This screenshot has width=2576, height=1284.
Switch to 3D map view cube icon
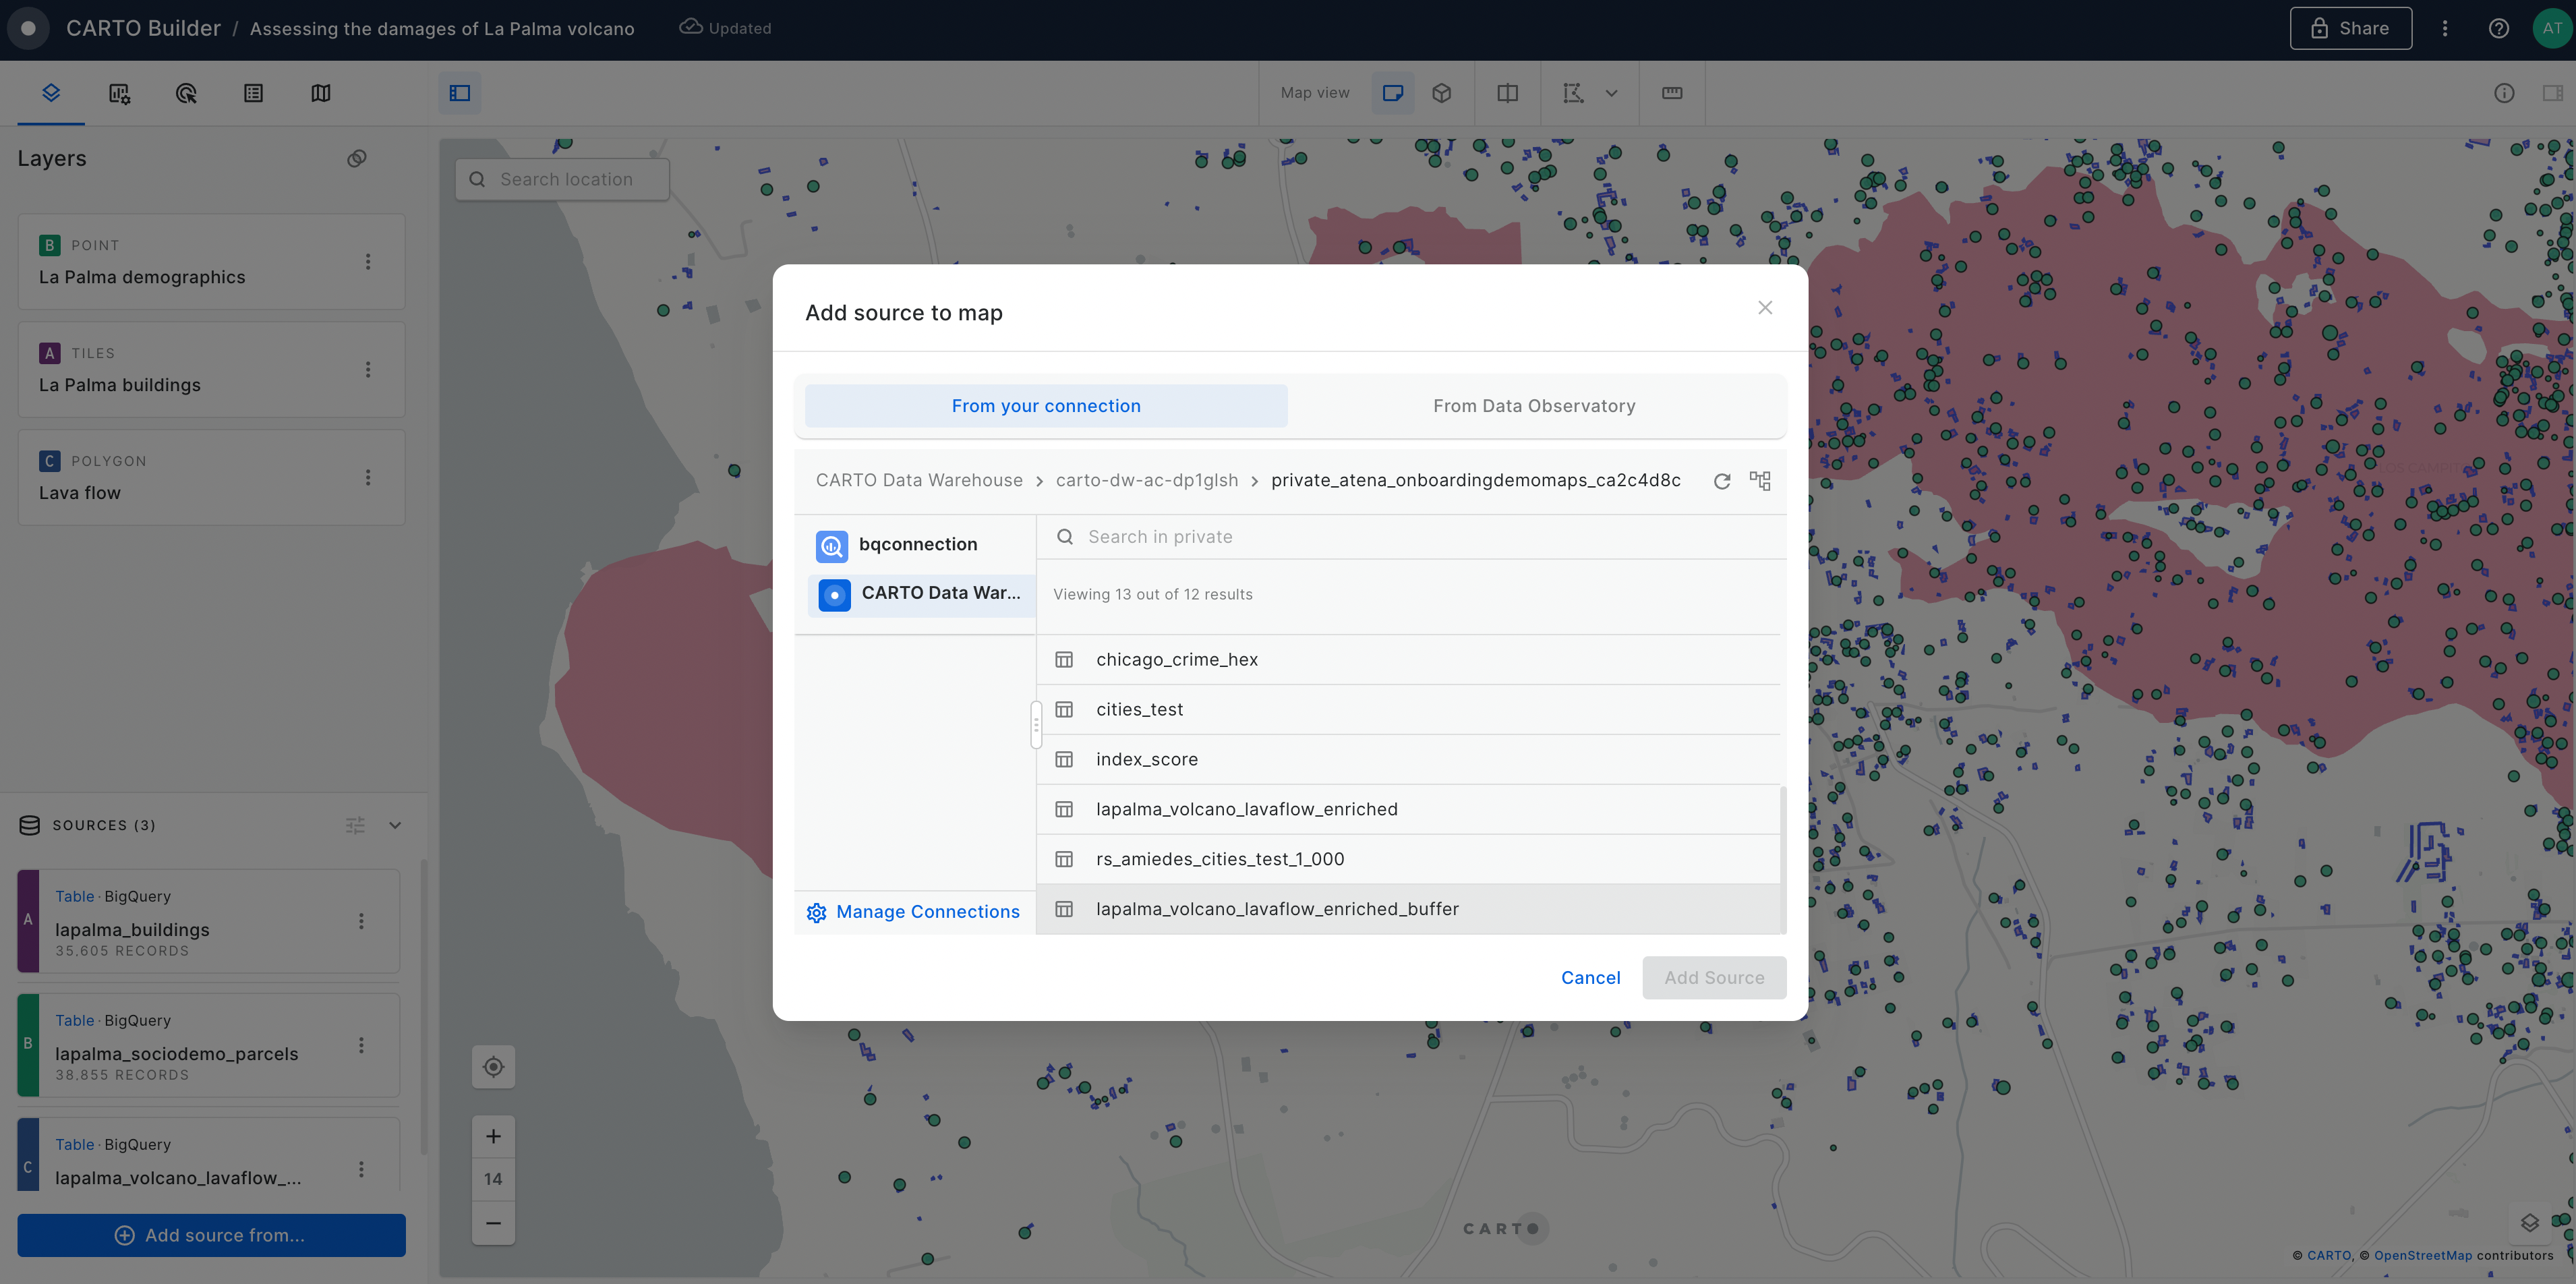click(x=1441, y=93)
